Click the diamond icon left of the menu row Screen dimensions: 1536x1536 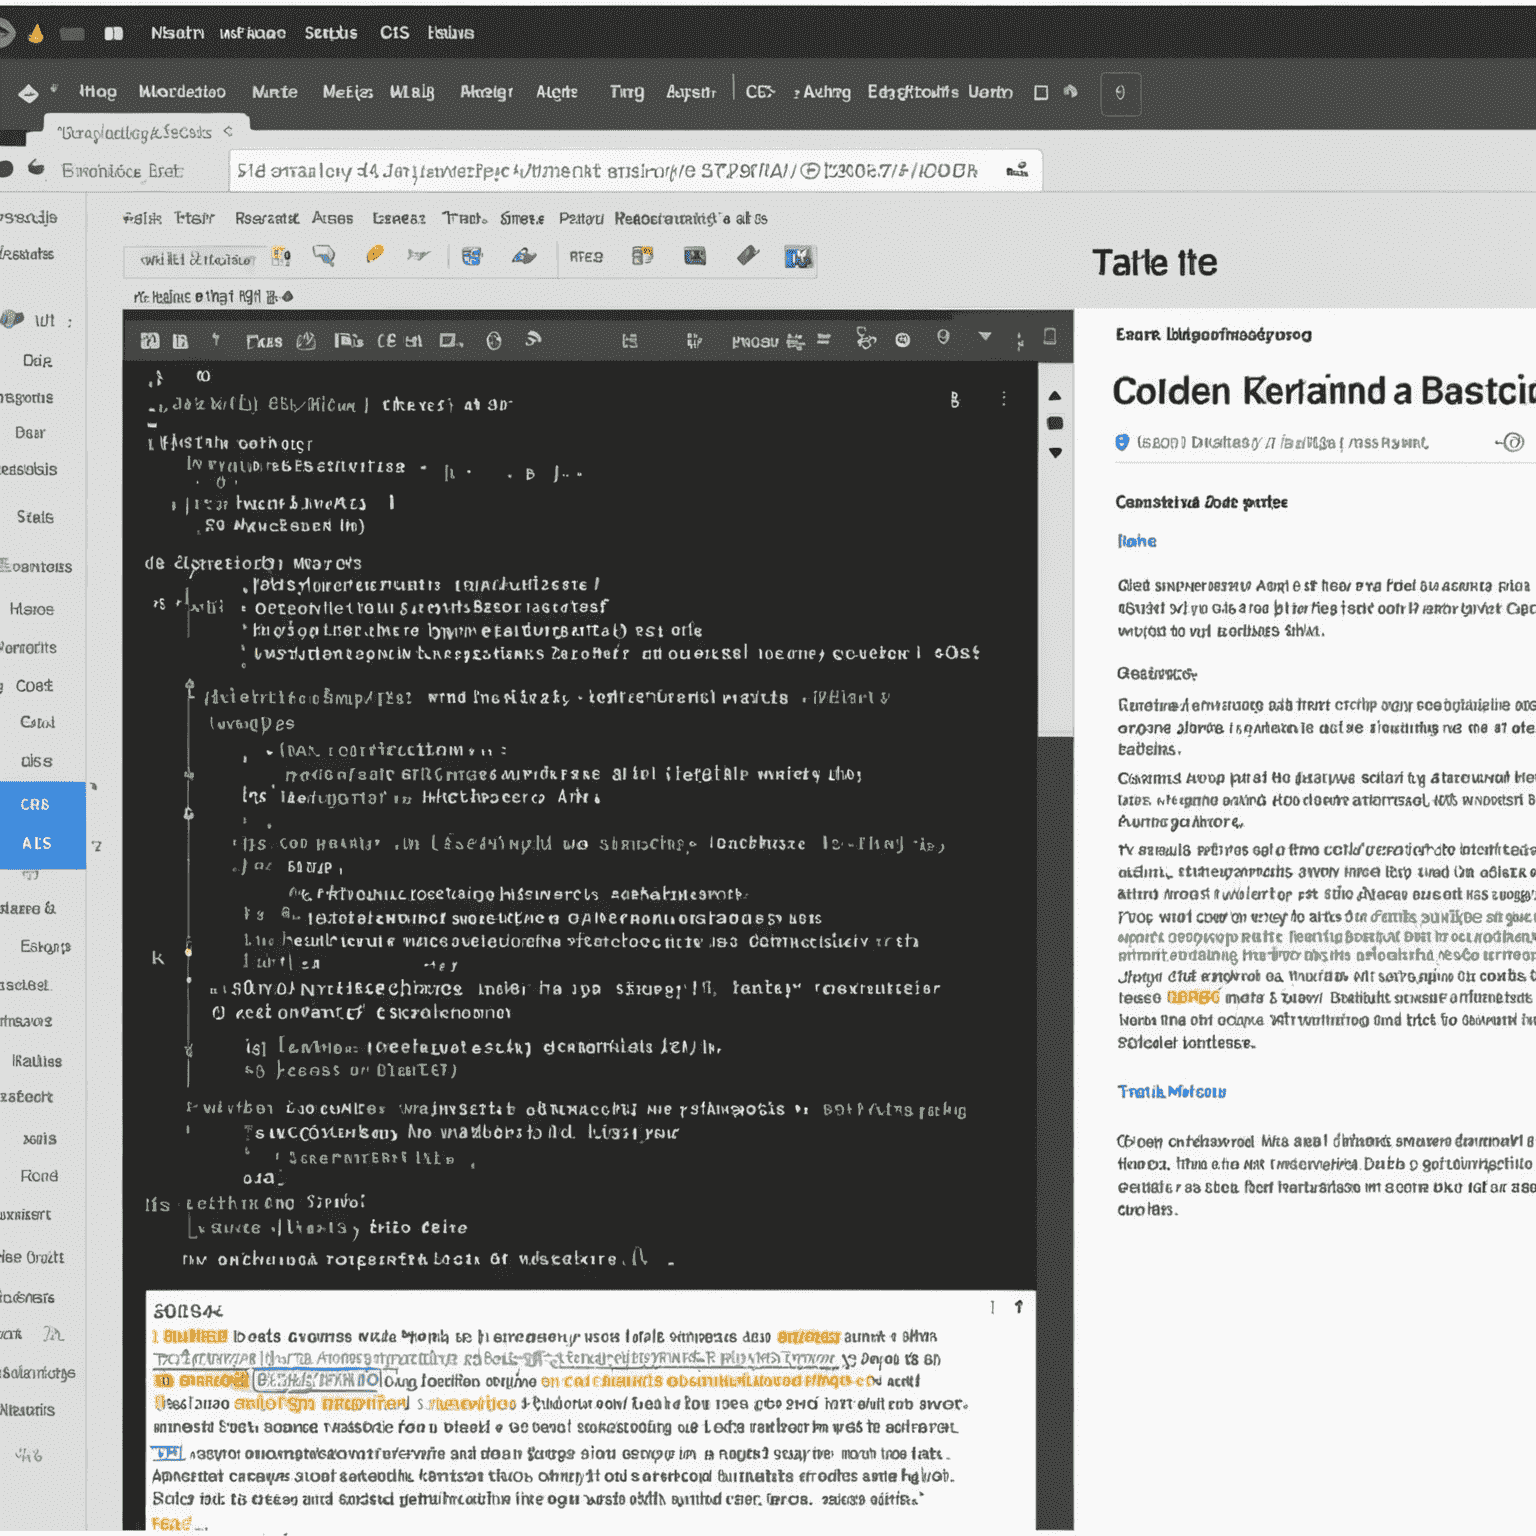click(x=28, y=93)
